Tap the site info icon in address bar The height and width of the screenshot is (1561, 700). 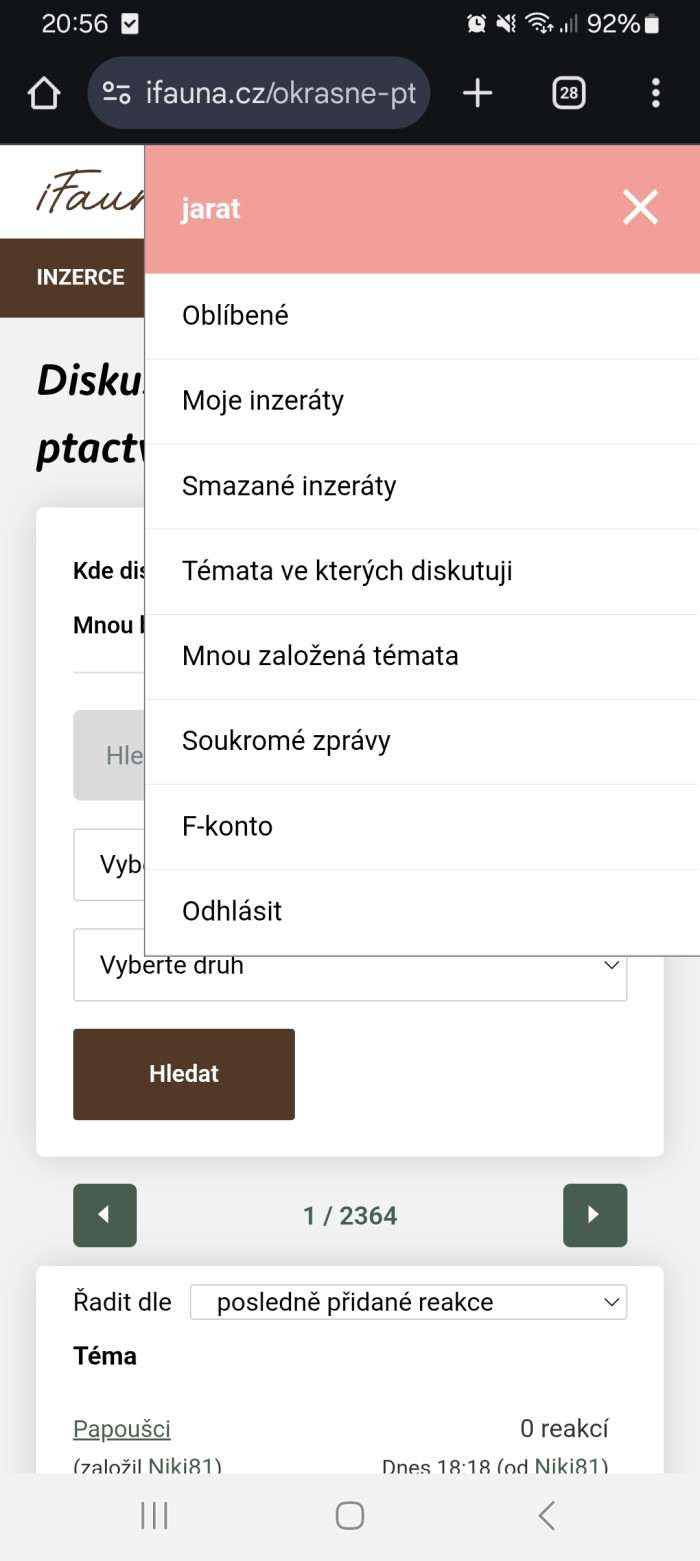point(117,94)
